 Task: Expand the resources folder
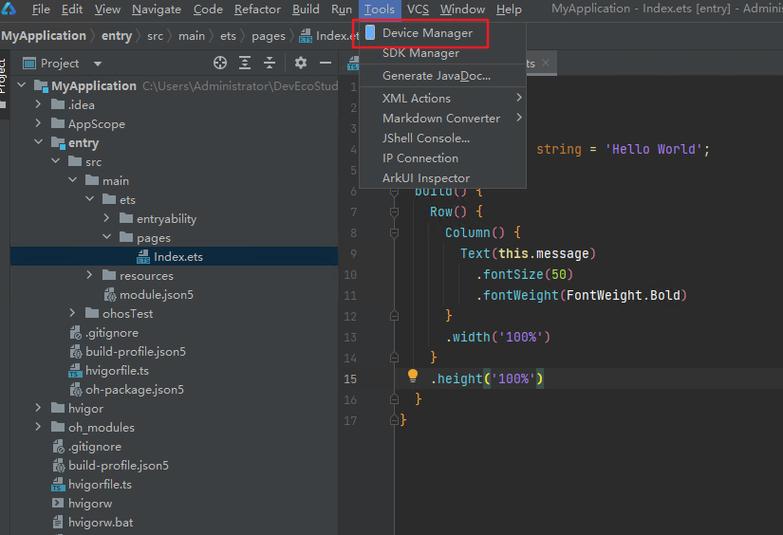pos(89,275)
